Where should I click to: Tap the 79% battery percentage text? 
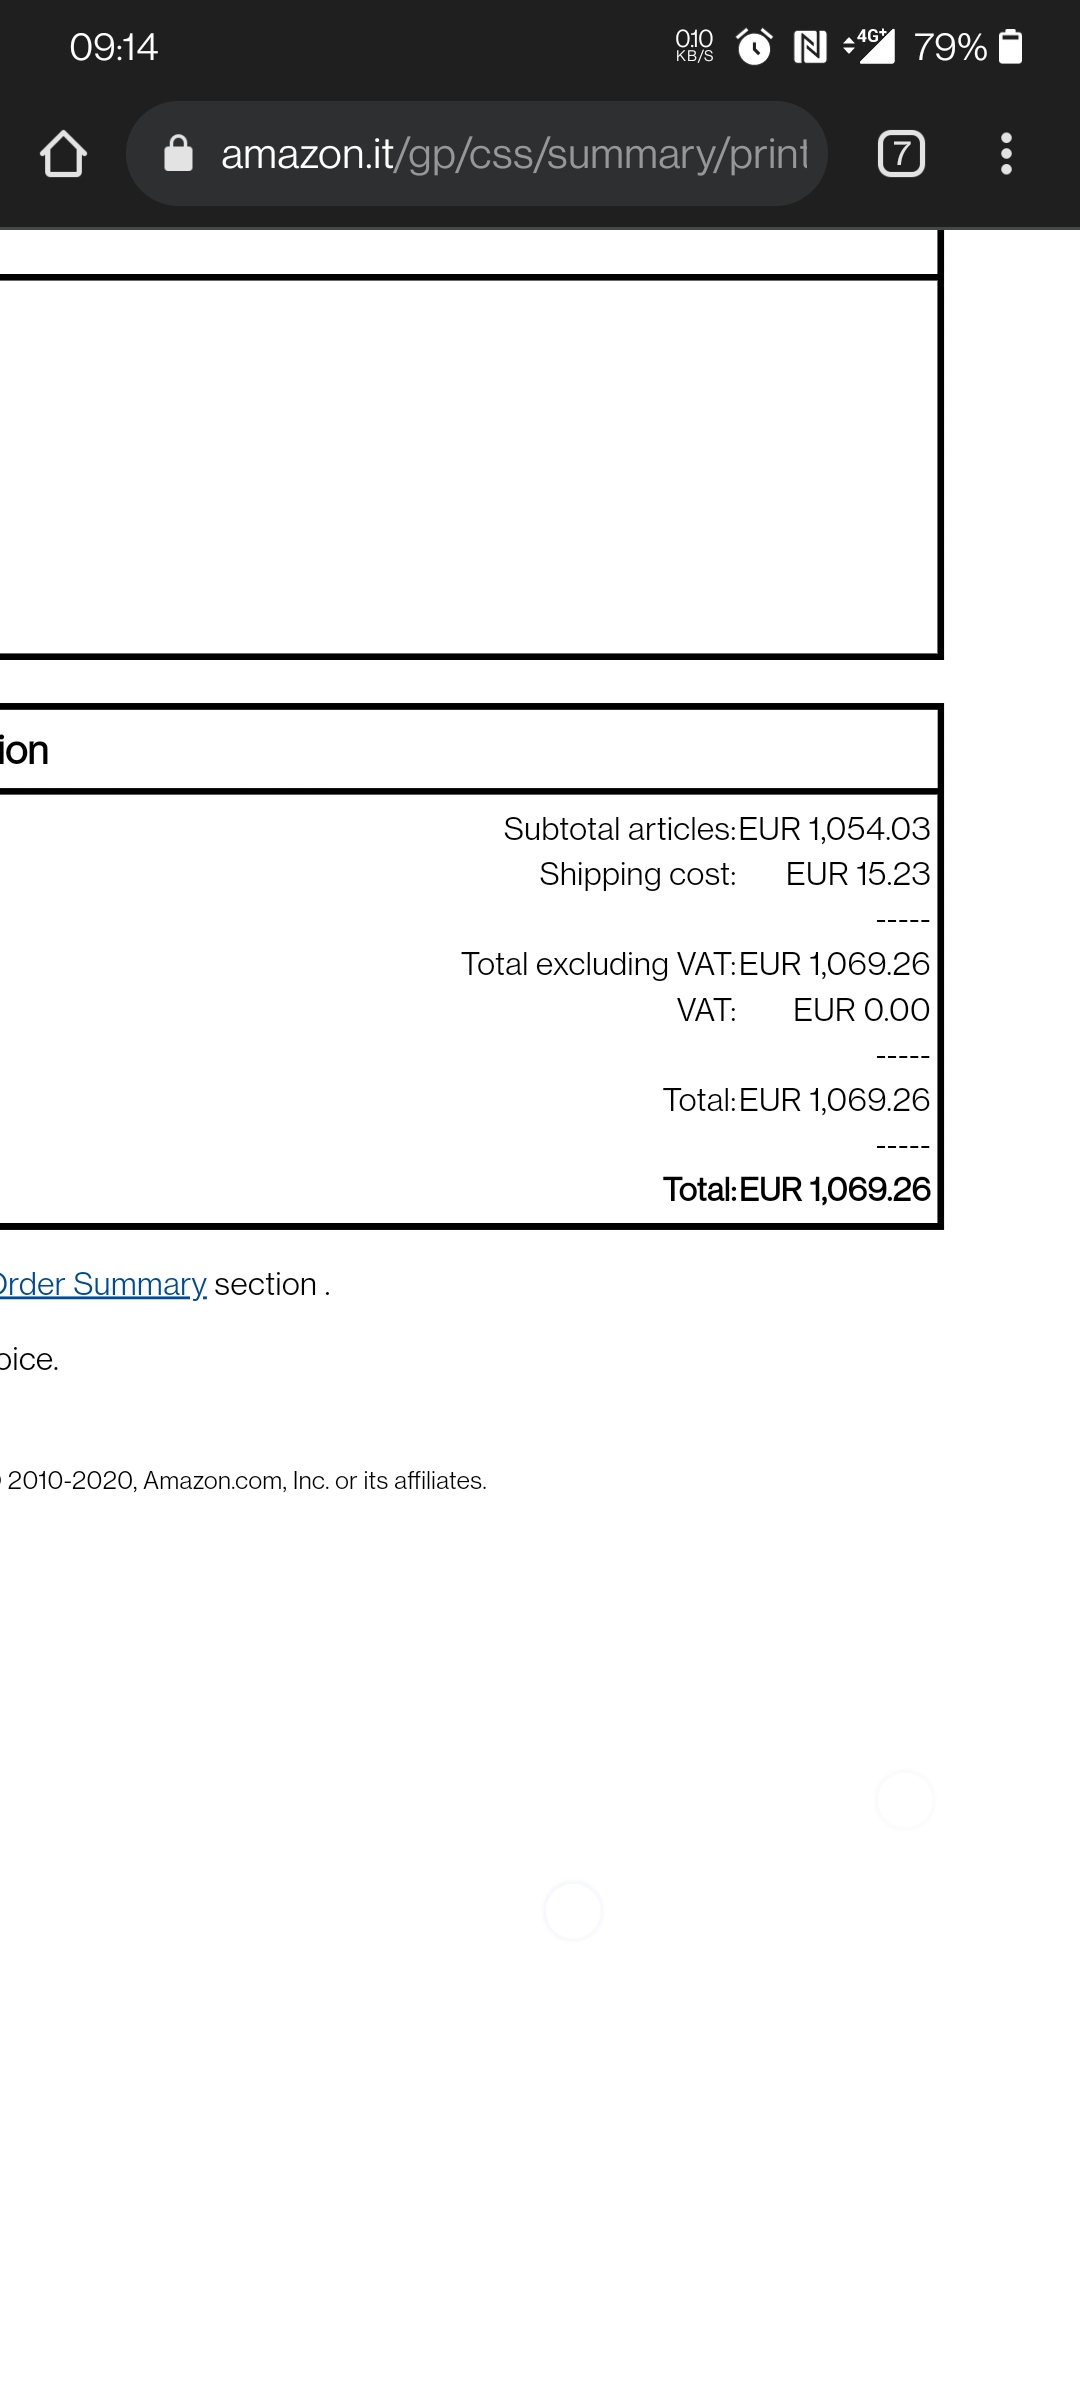tap(951, 47)
